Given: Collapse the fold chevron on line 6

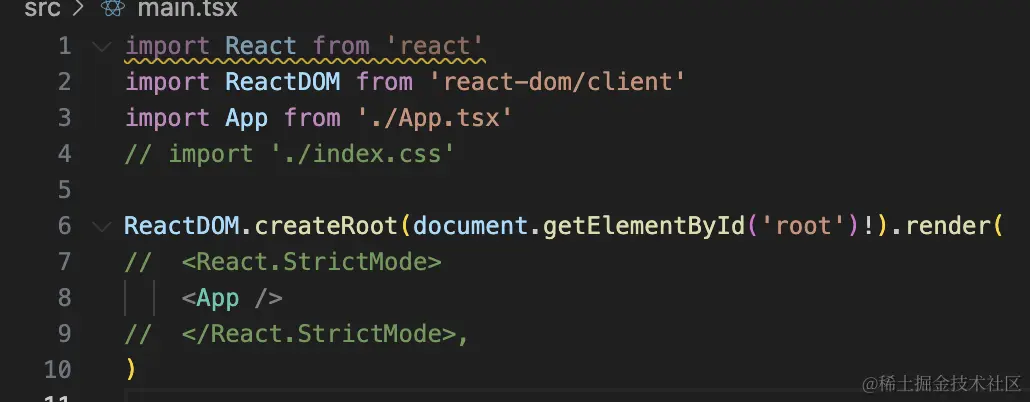Looking at the screenshot, I should coord(102,227).
